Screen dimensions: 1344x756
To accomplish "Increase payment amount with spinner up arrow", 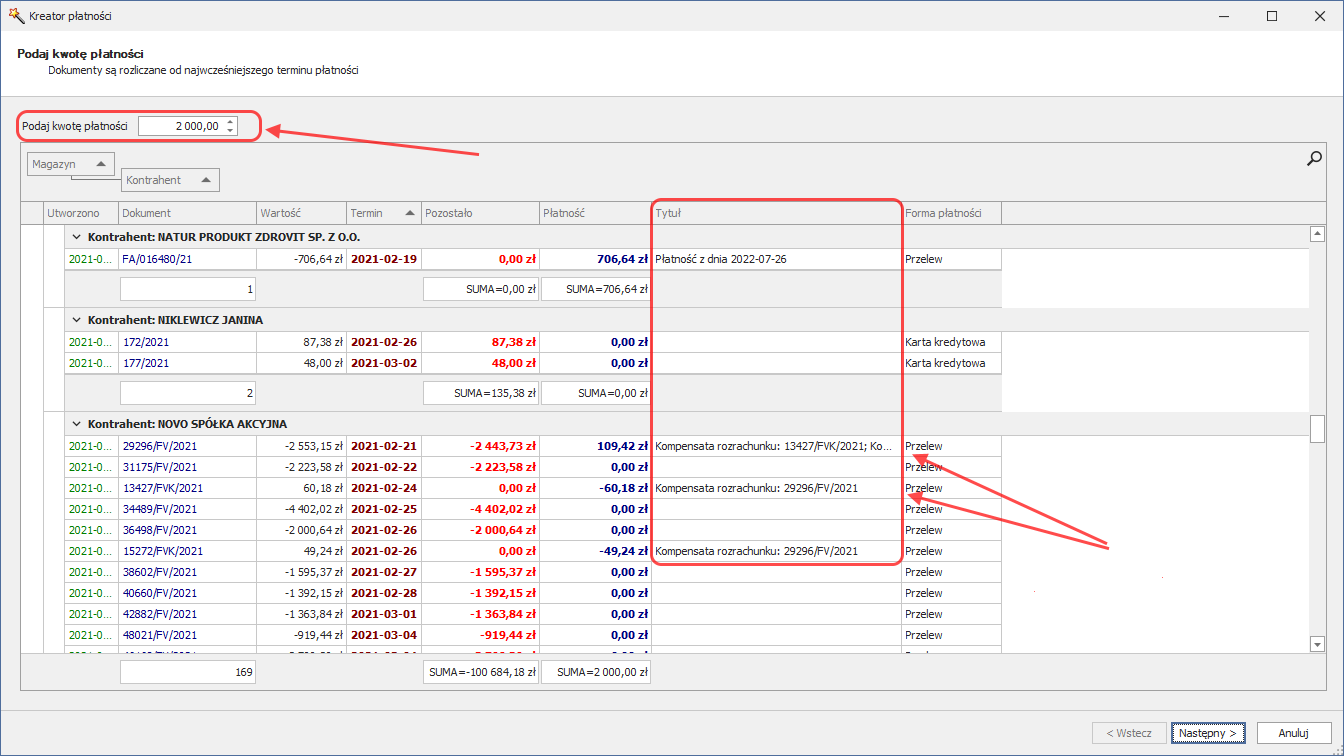I will 231,122.
